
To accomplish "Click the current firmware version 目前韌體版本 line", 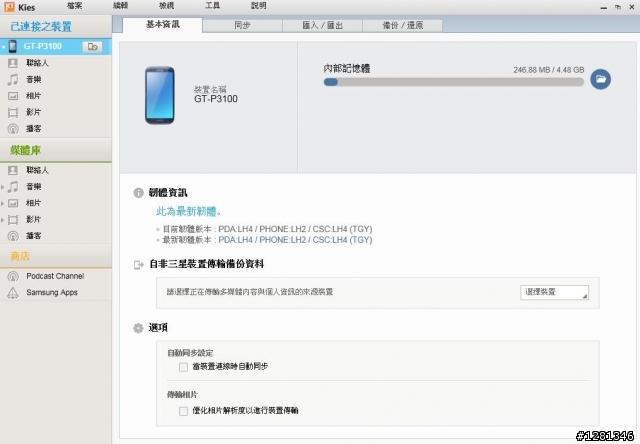I will tap(267, 229).
